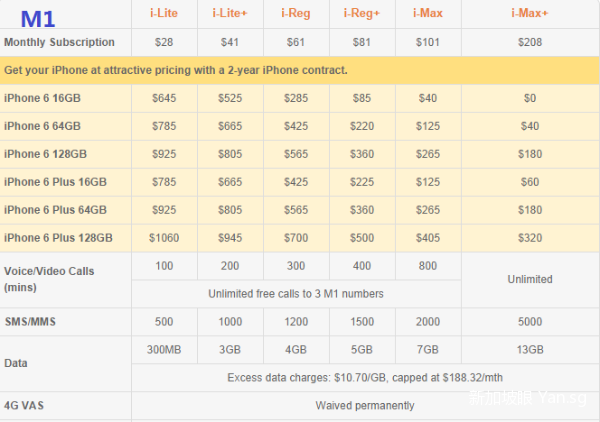Click the Monthly Subscription row label
Image resolution: width=600 pixels, height=422 pixels.
[x=59, y=42]
